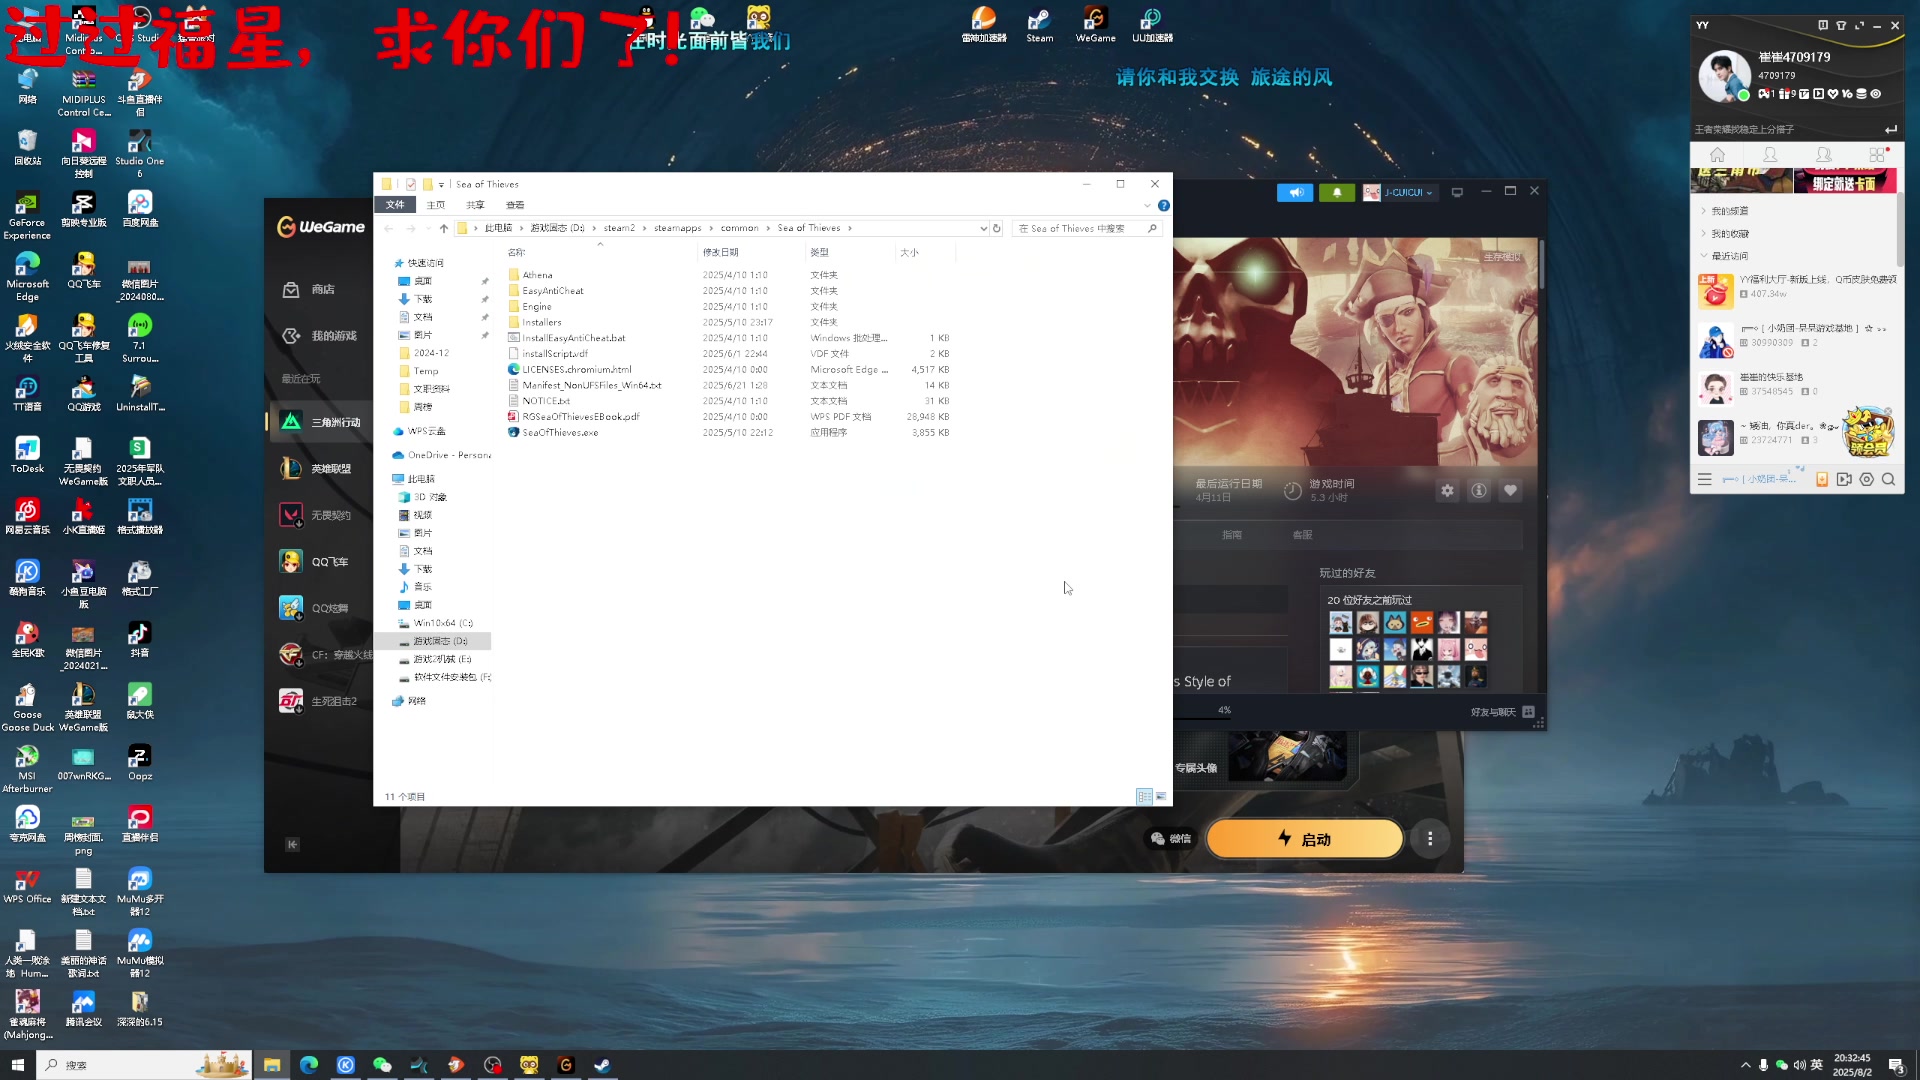Open Windows Start menu

pyautogui.click(x=17, y=1065)
